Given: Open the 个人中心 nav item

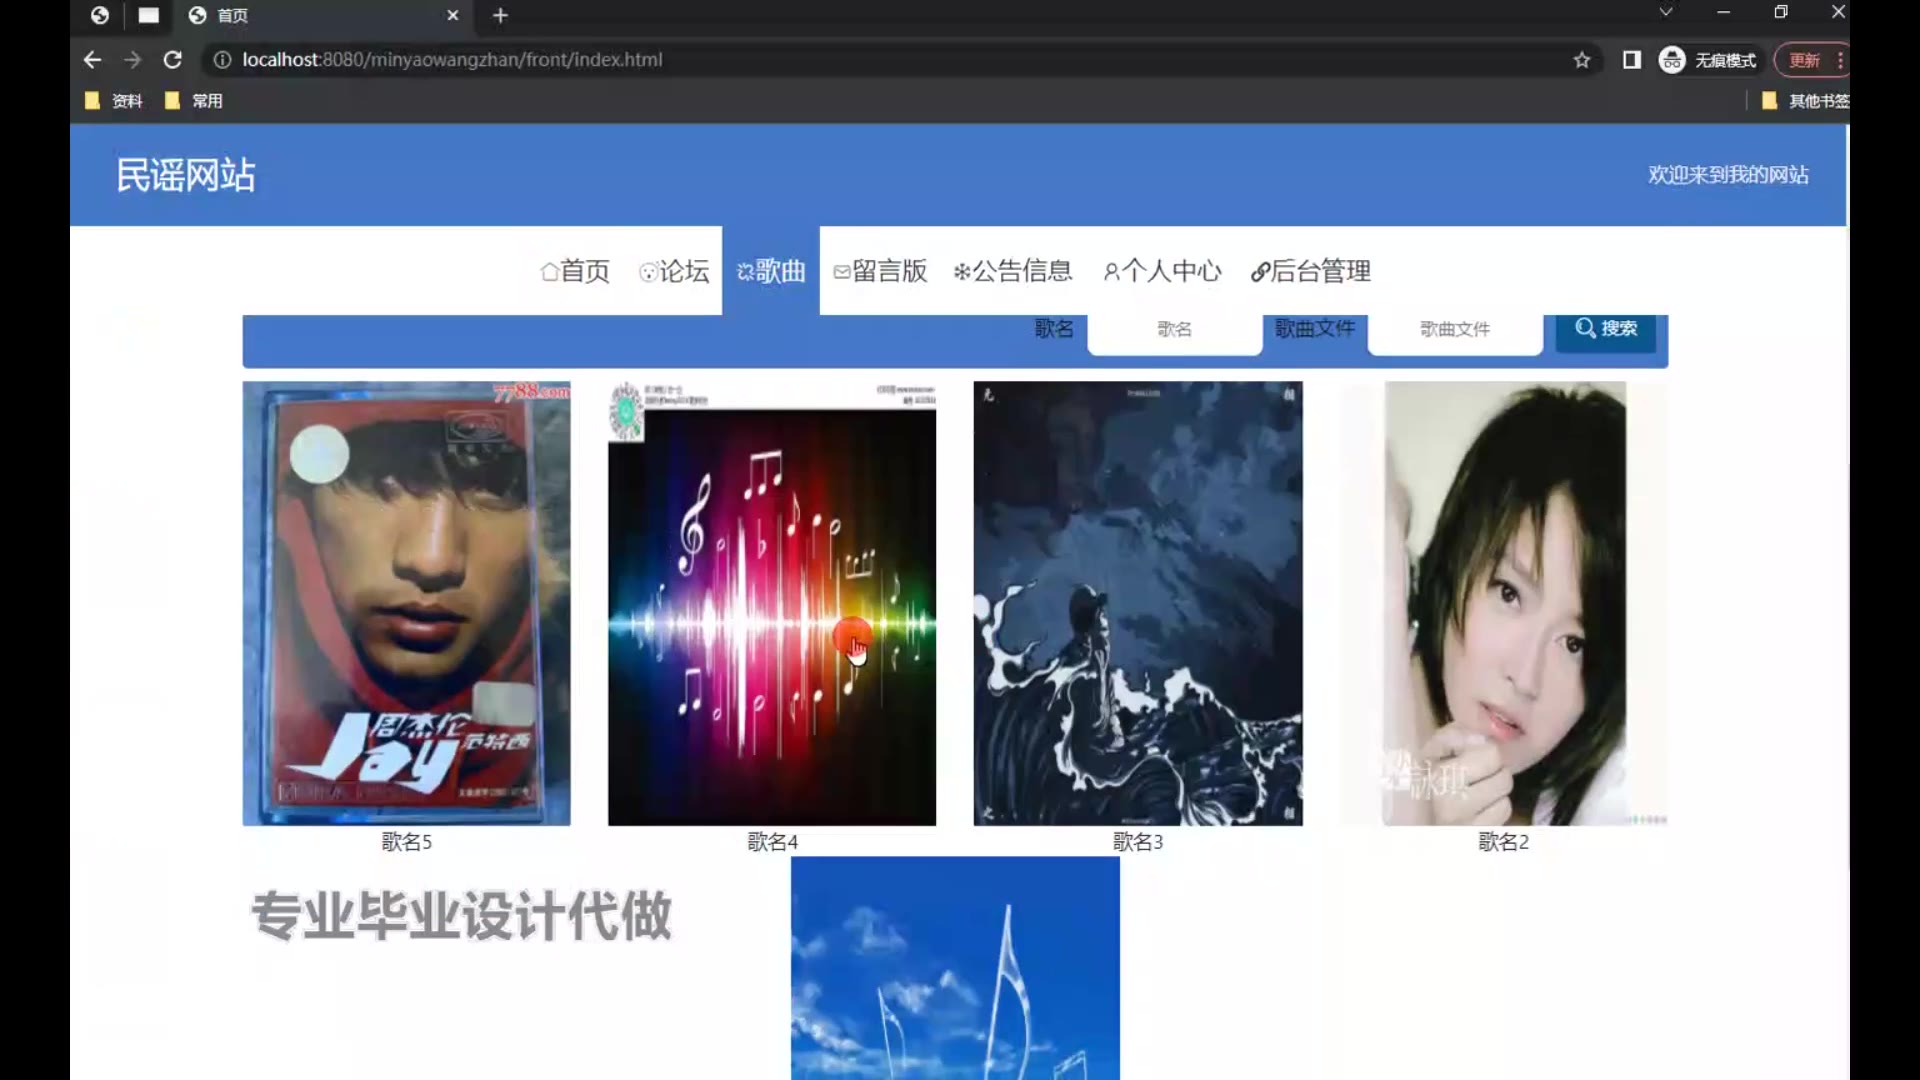Looking at the screenshot, I should (1162, 271).
